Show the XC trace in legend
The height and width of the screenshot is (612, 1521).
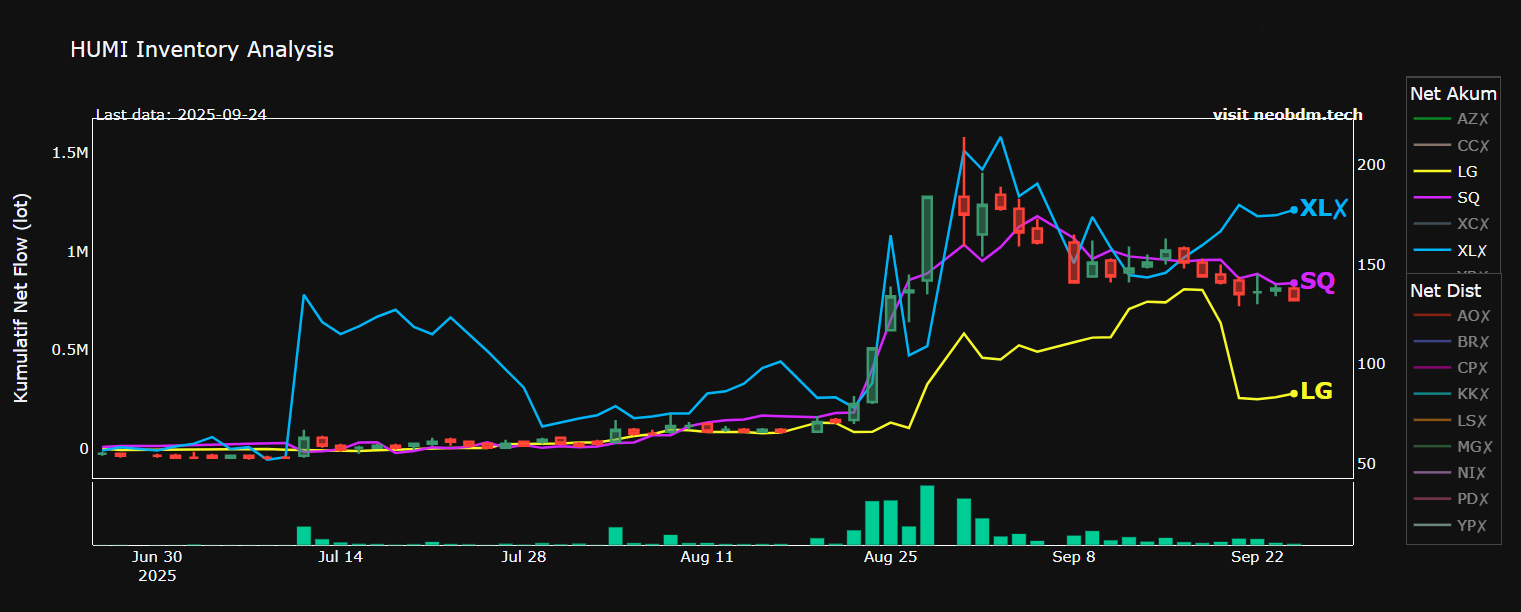pyautogui.click(x=1472, y=224)
